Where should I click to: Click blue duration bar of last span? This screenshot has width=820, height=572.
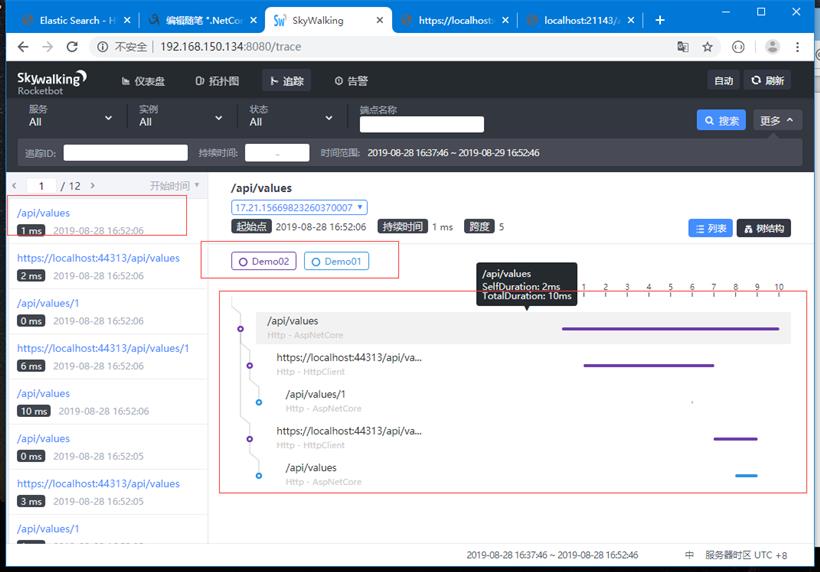[x=746, y=476]
